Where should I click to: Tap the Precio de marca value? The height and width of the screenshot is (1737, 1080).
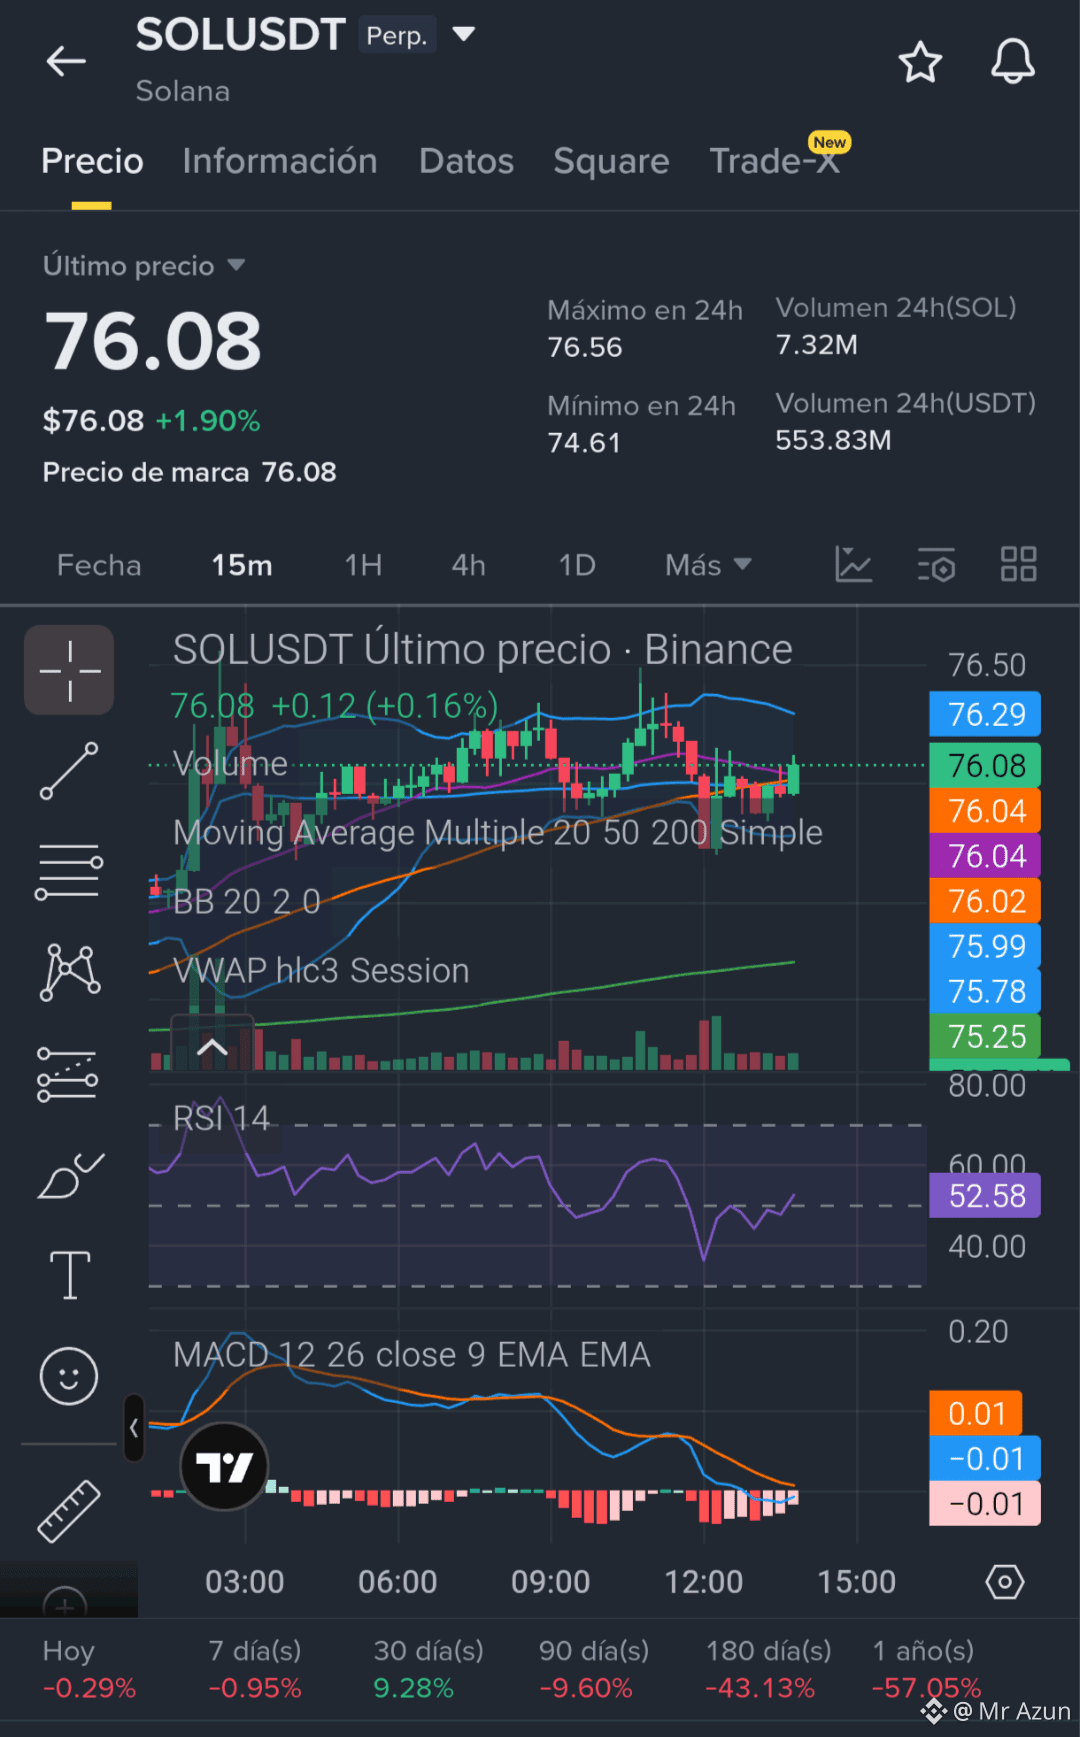tap(299, 472)
